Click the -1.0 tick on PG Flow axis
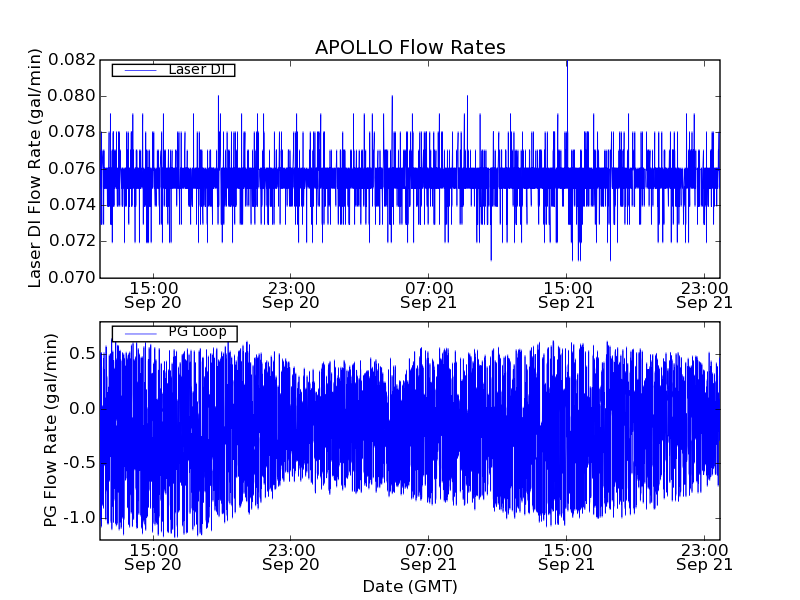 (x=80, y=518)
